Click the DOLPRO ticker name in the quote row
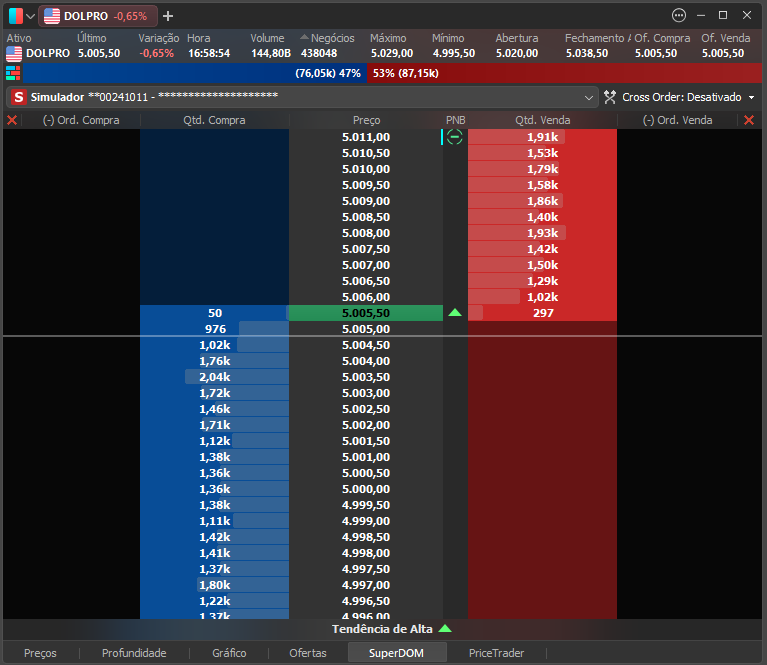The image size is (767, 665). coord(48,53)
